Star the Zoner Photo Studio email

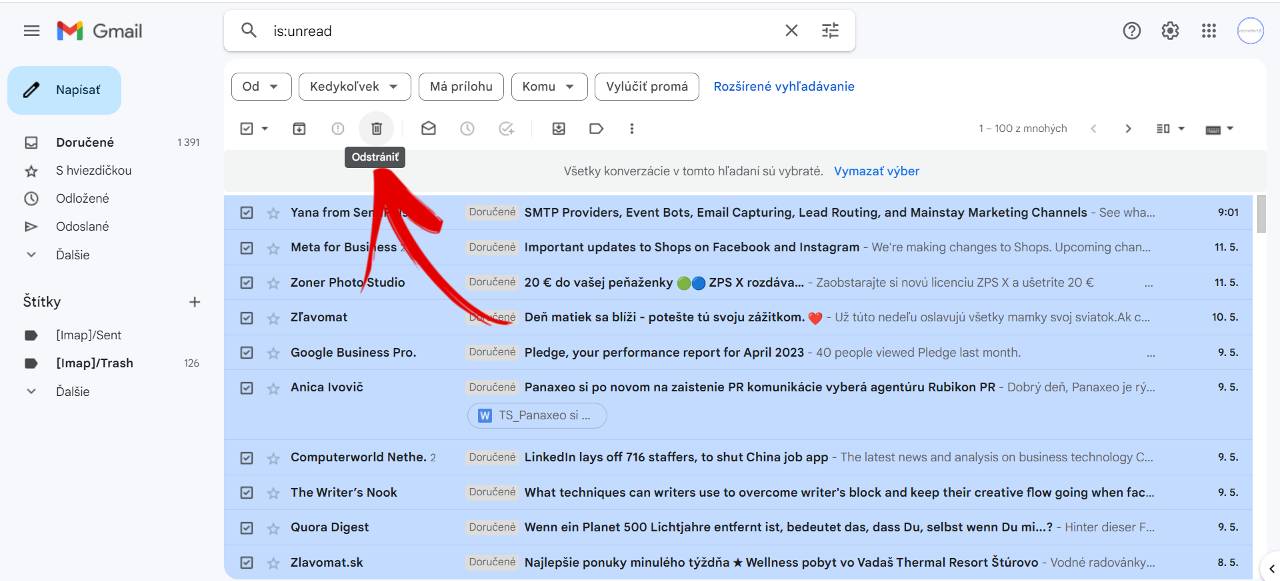tap(273, 283)
